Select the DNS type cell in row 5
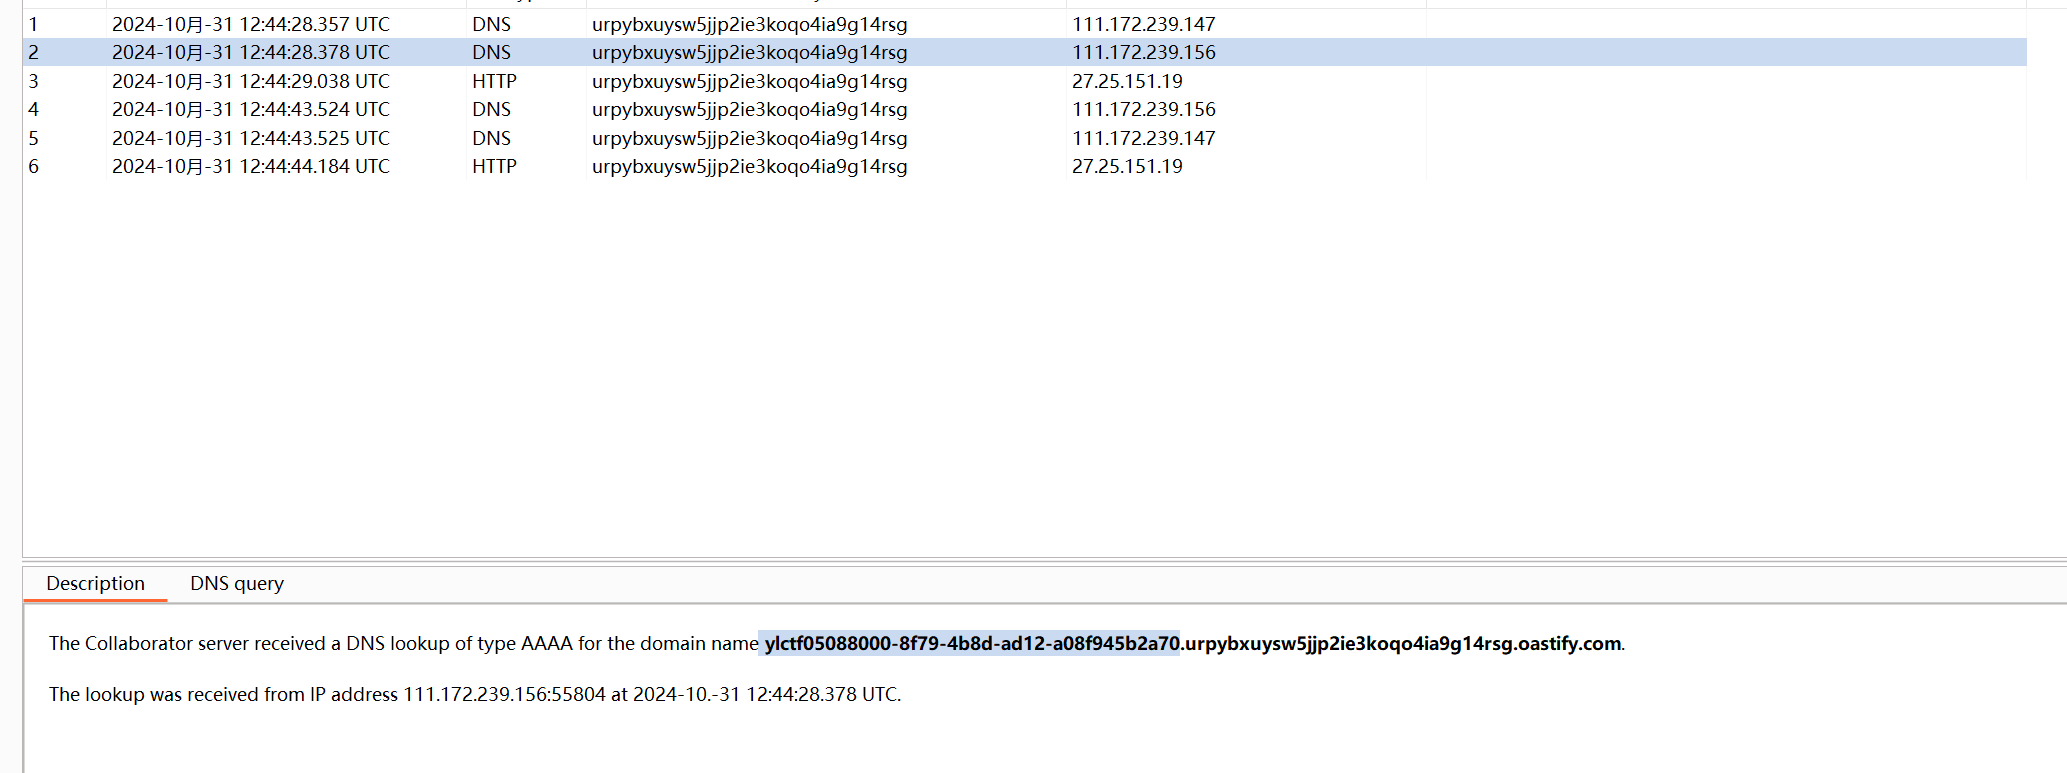2067x773 pixels. 491,138
